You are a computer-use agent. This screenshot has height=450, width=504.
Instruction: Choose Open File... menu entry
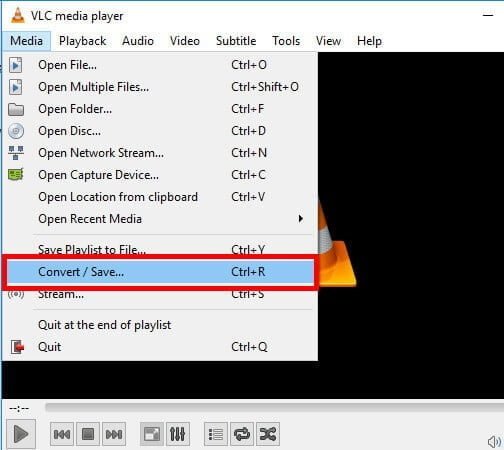[160, 65]
